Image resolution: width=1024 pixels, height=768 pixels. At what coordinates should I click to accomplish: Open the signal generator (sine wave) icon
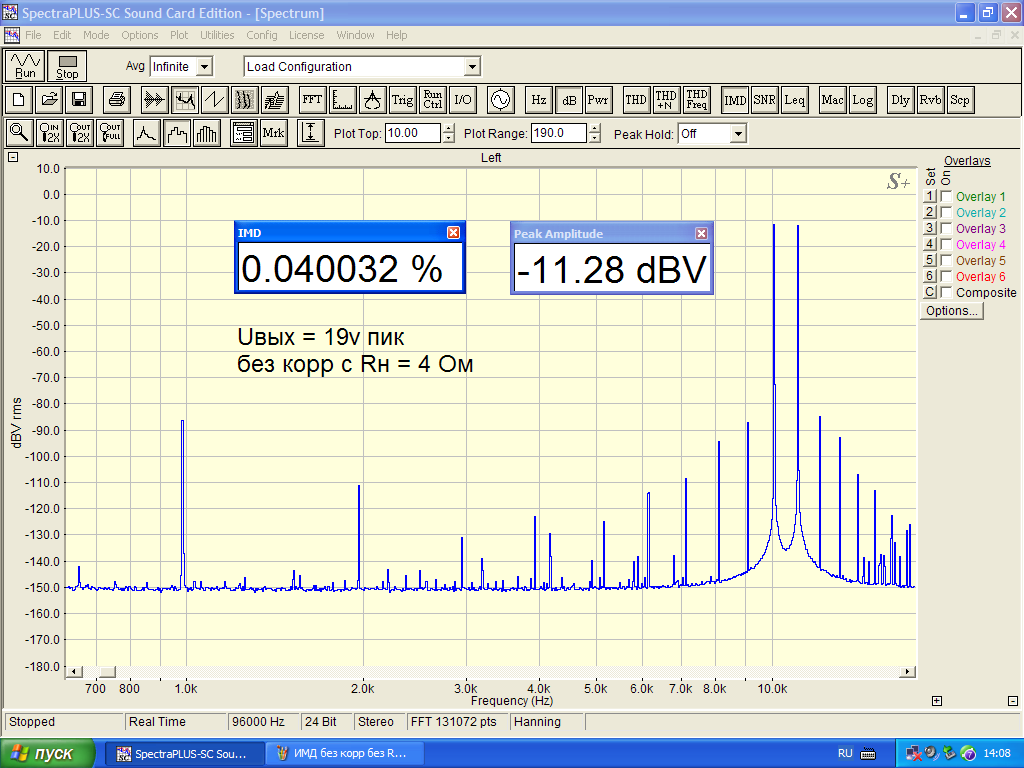[499, 100]
